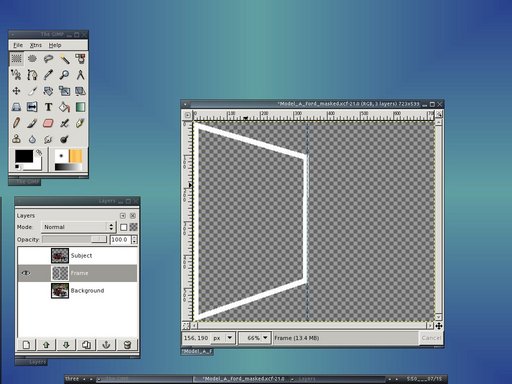
Task: Select the Dodge/Burn tool
Action: click(64, 139)
